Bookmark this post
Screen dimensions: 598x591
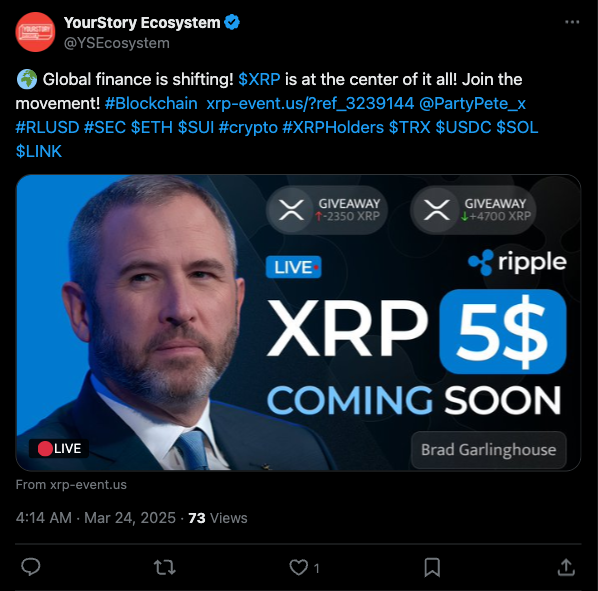click(432, 567)
